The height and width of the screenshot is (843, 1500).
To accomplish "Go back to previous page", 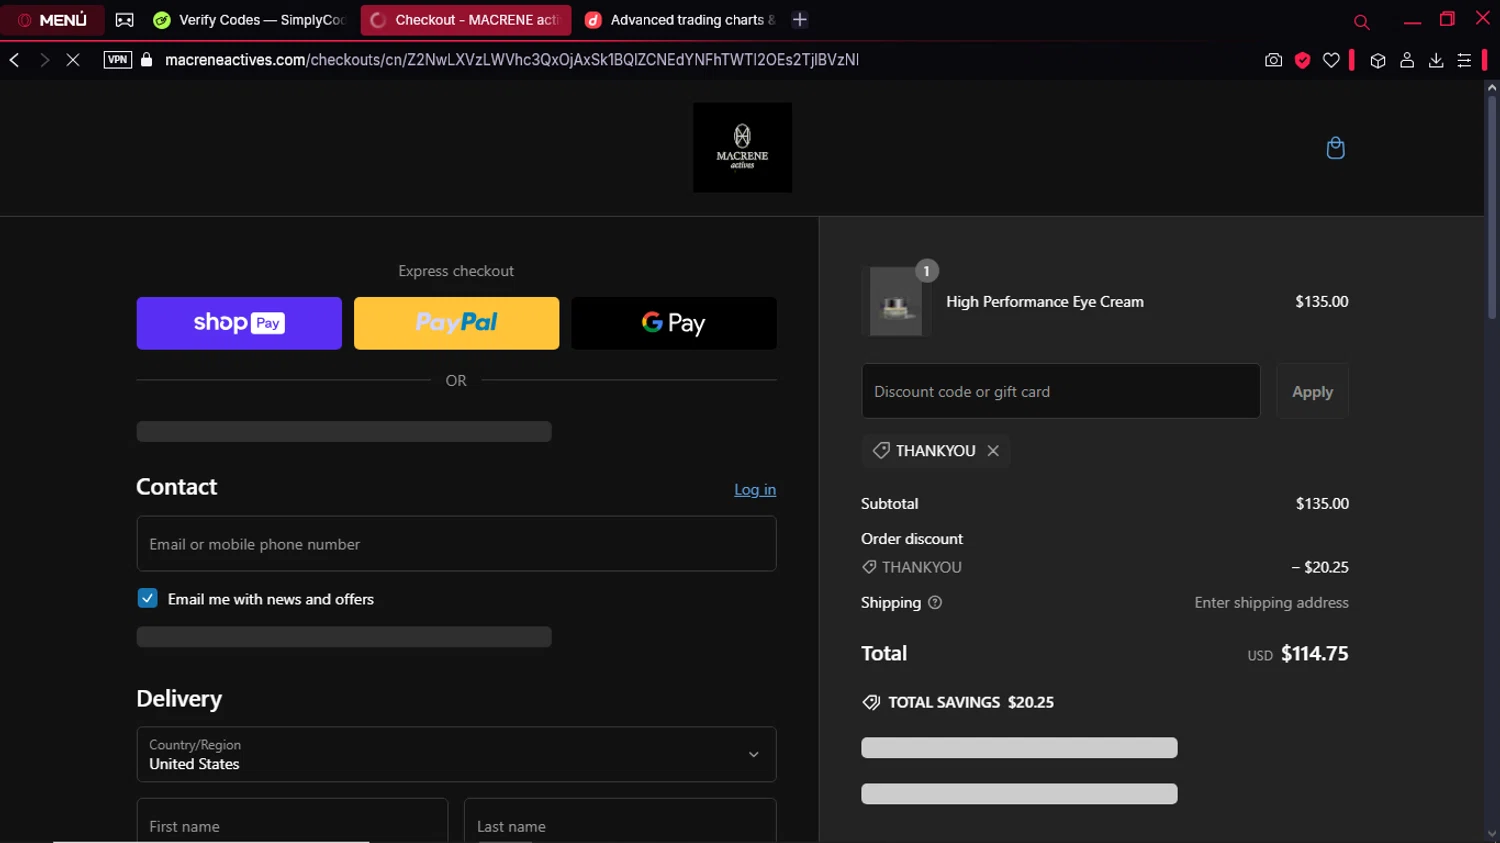I will click(x=14, y=60).
